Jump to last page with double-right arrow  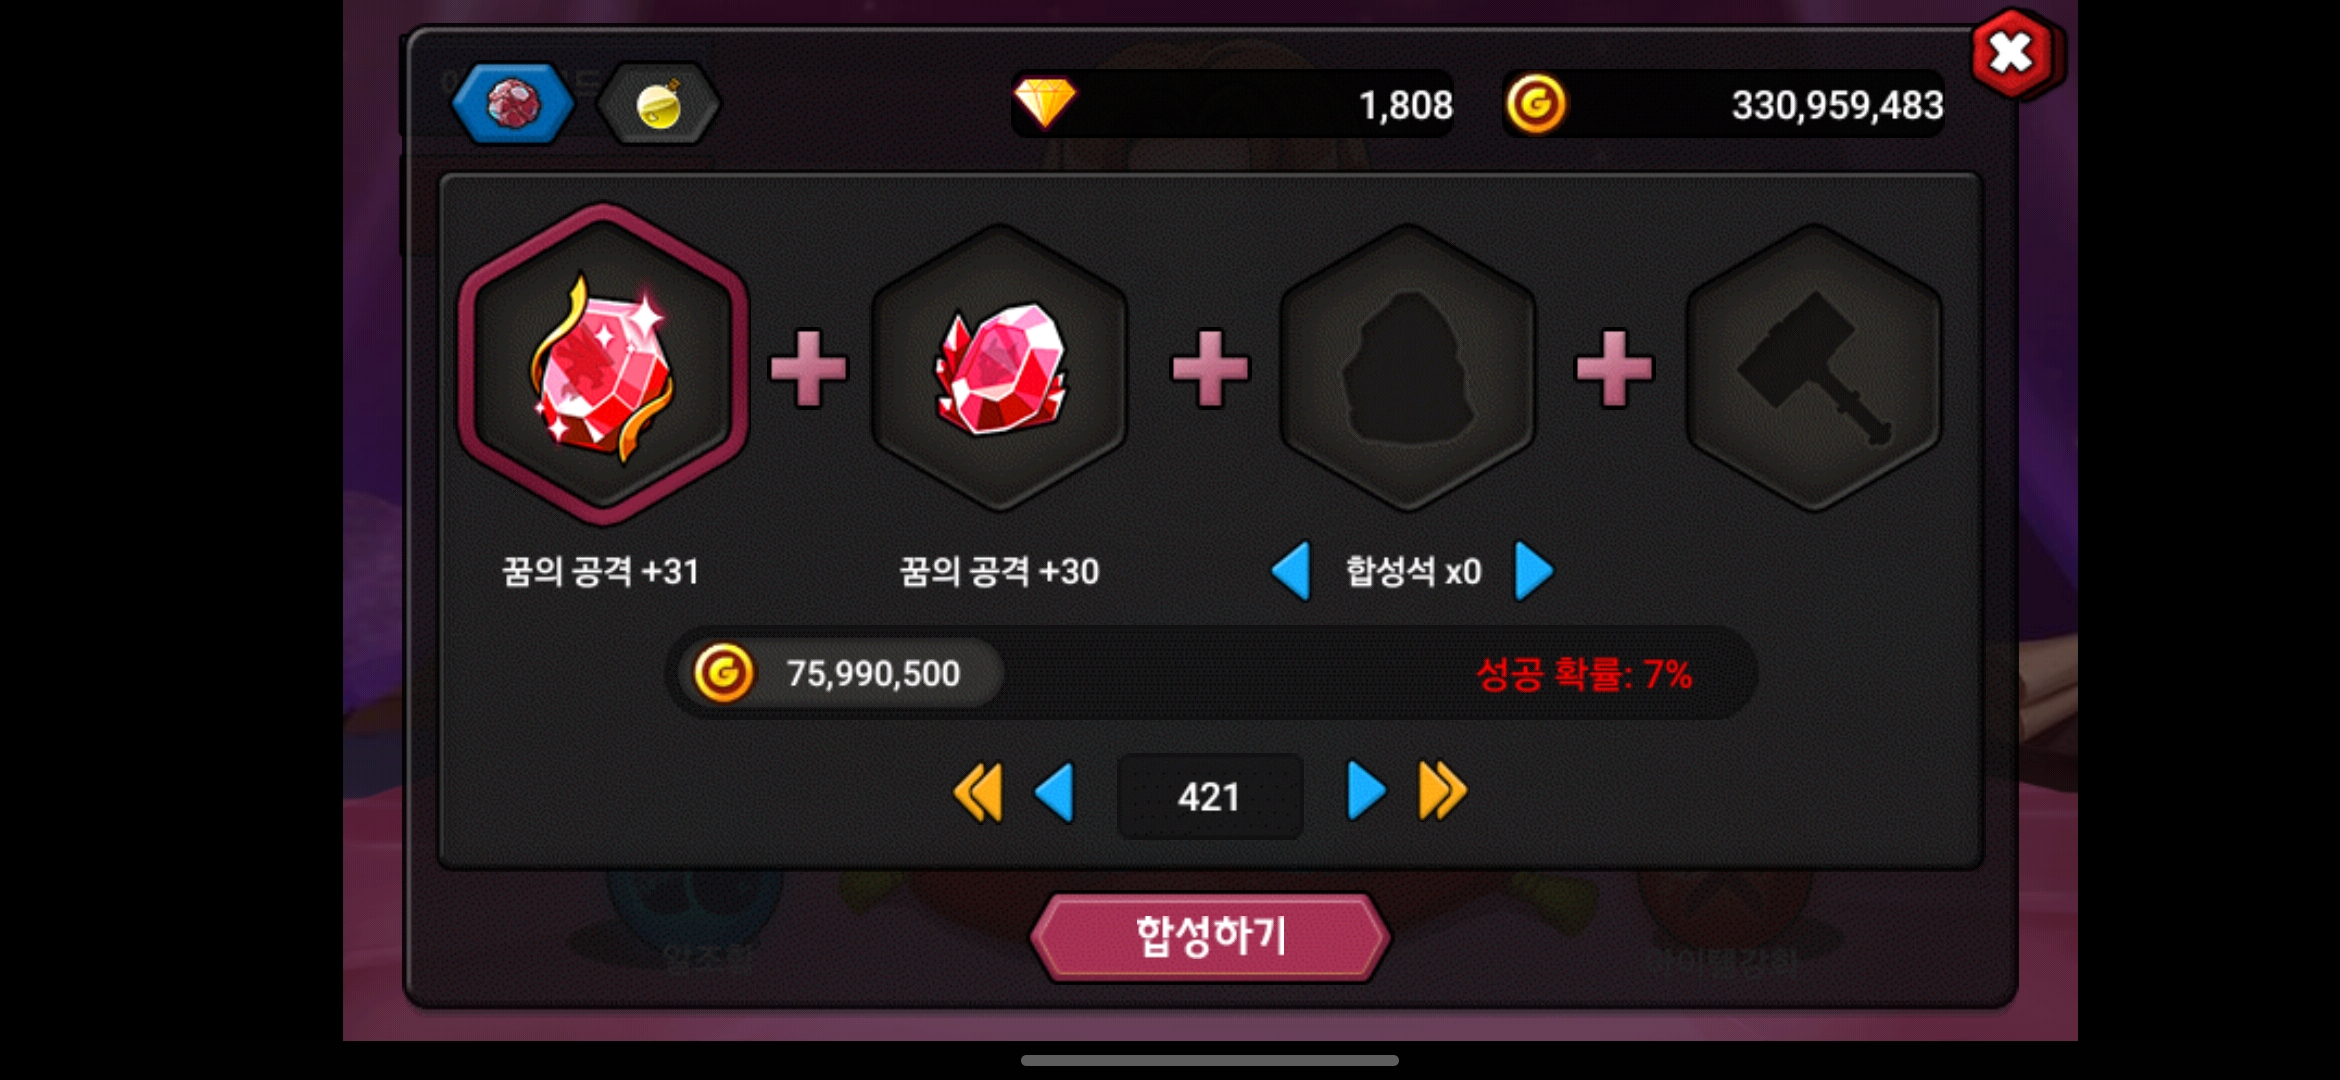coord(1443,791)
